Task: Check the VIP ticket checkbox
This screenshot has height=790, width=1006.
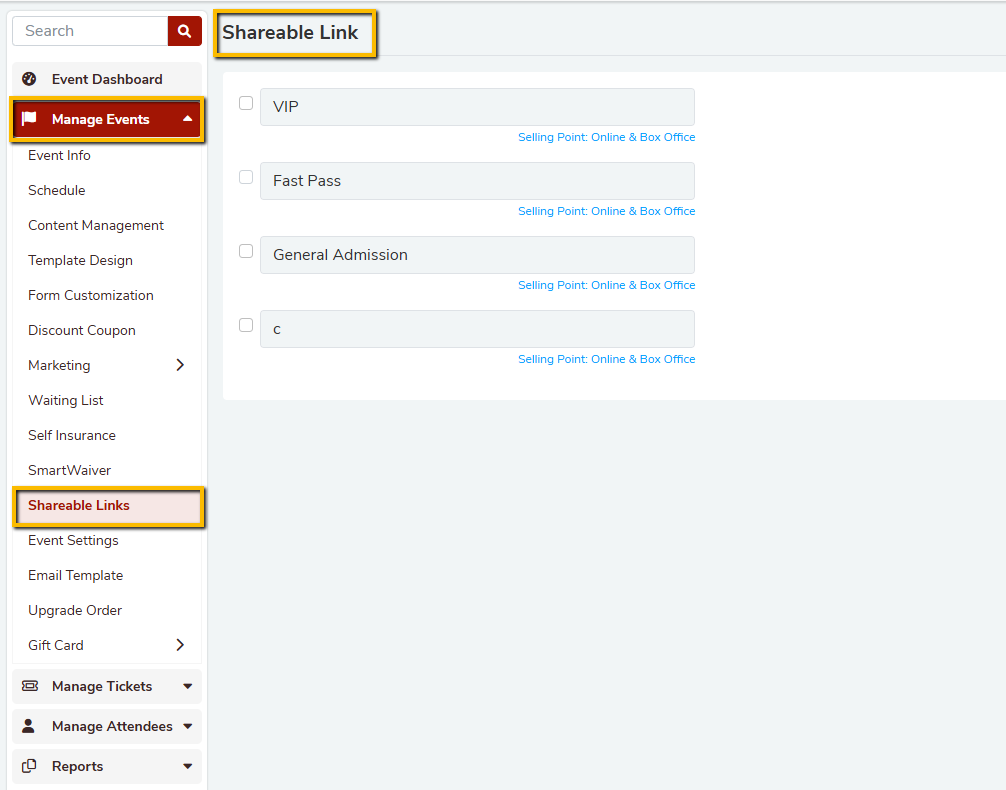Action: click(246, 103)
